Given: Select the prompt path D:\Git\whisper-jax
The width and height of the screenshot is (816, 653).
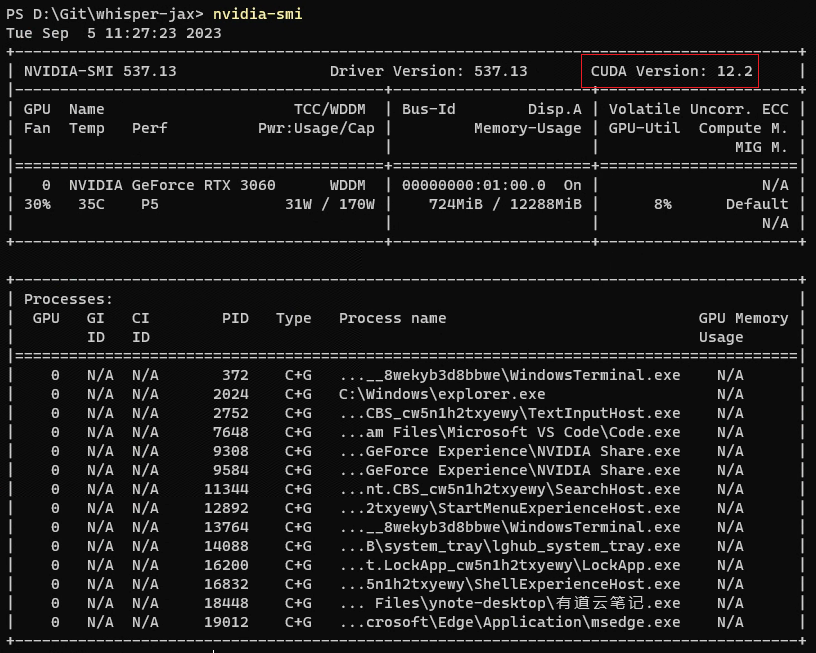Looking at the screenshot, I should [x=114, y=14].
